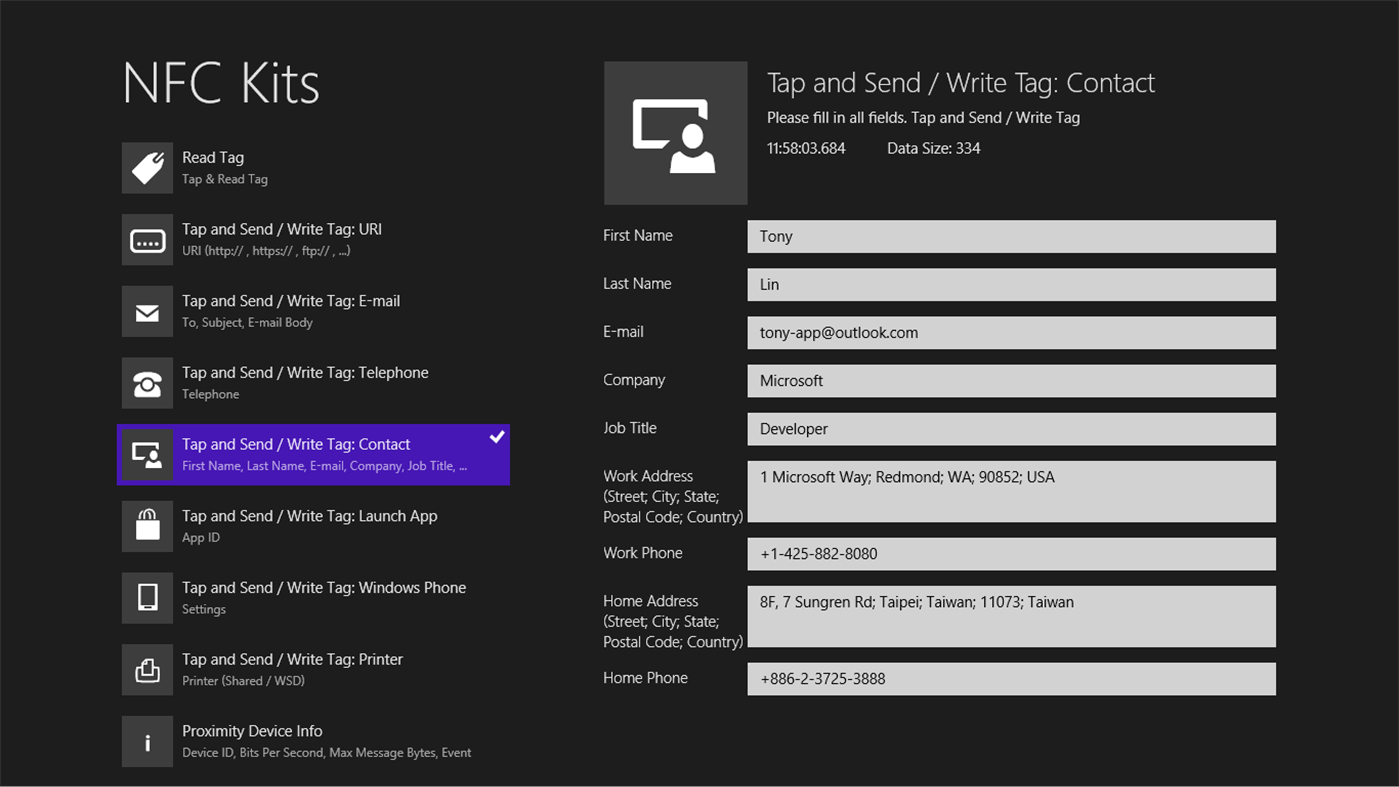Click the Work Phone number field

1011,554
